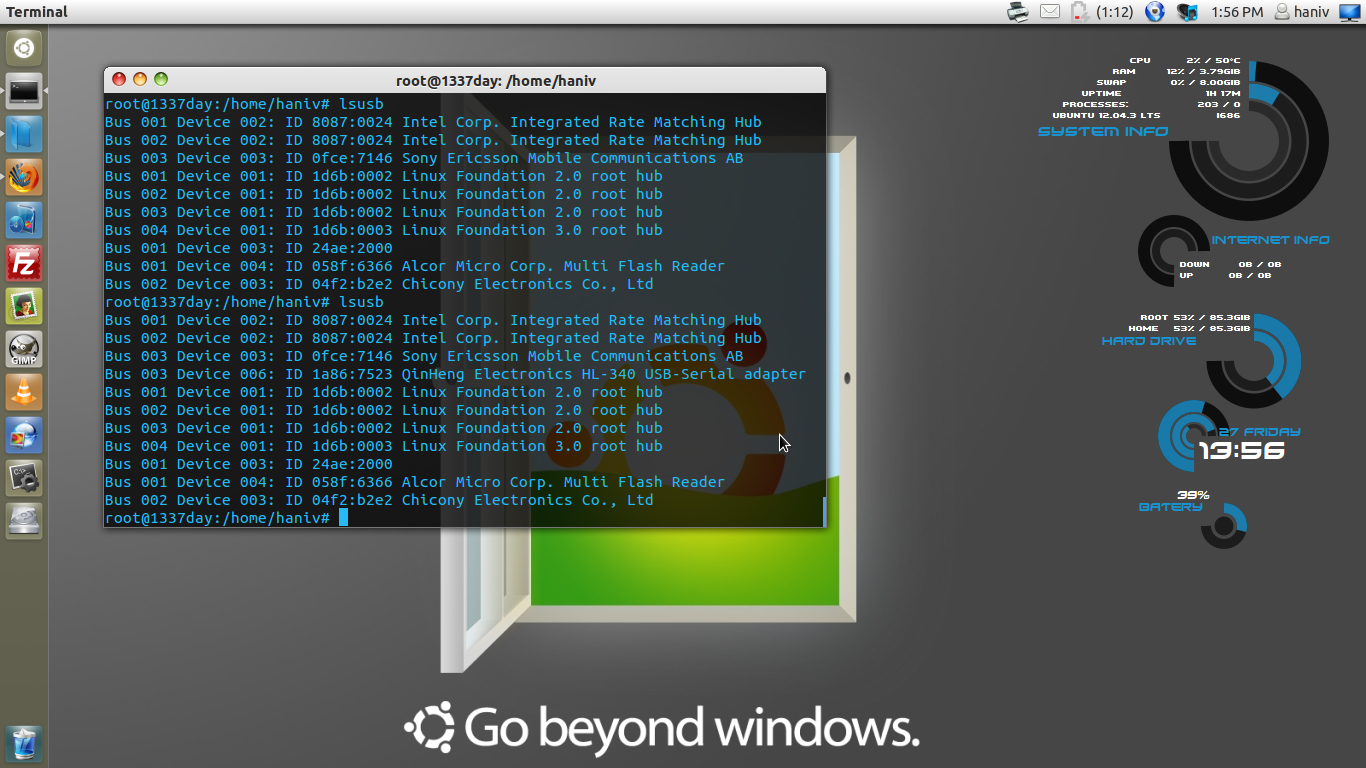Screen dimensions: 1366x768
Task: Click the SYSTEM INFO widget label
Action: coord(1103,132)
